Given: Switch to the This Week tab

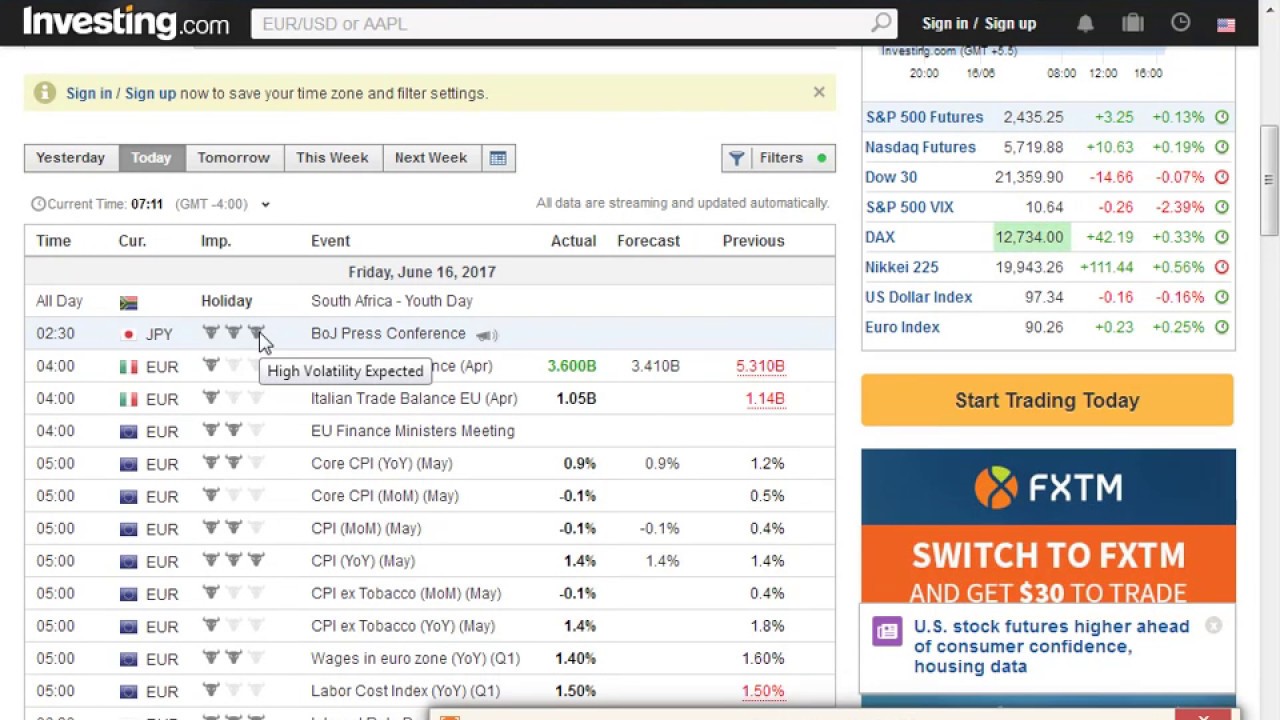Looking at the screenshot, I should (332, 158).
